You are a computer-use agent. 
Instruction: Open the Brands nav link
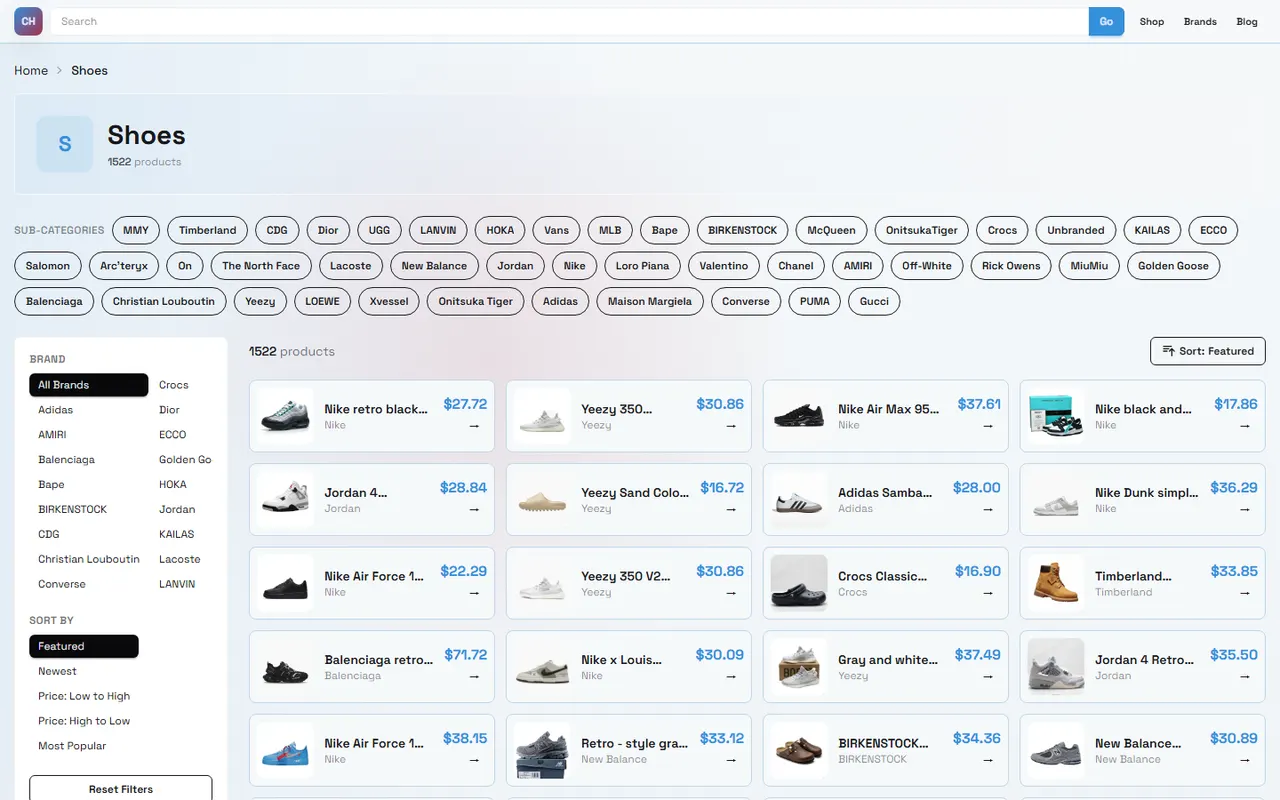1200,21
